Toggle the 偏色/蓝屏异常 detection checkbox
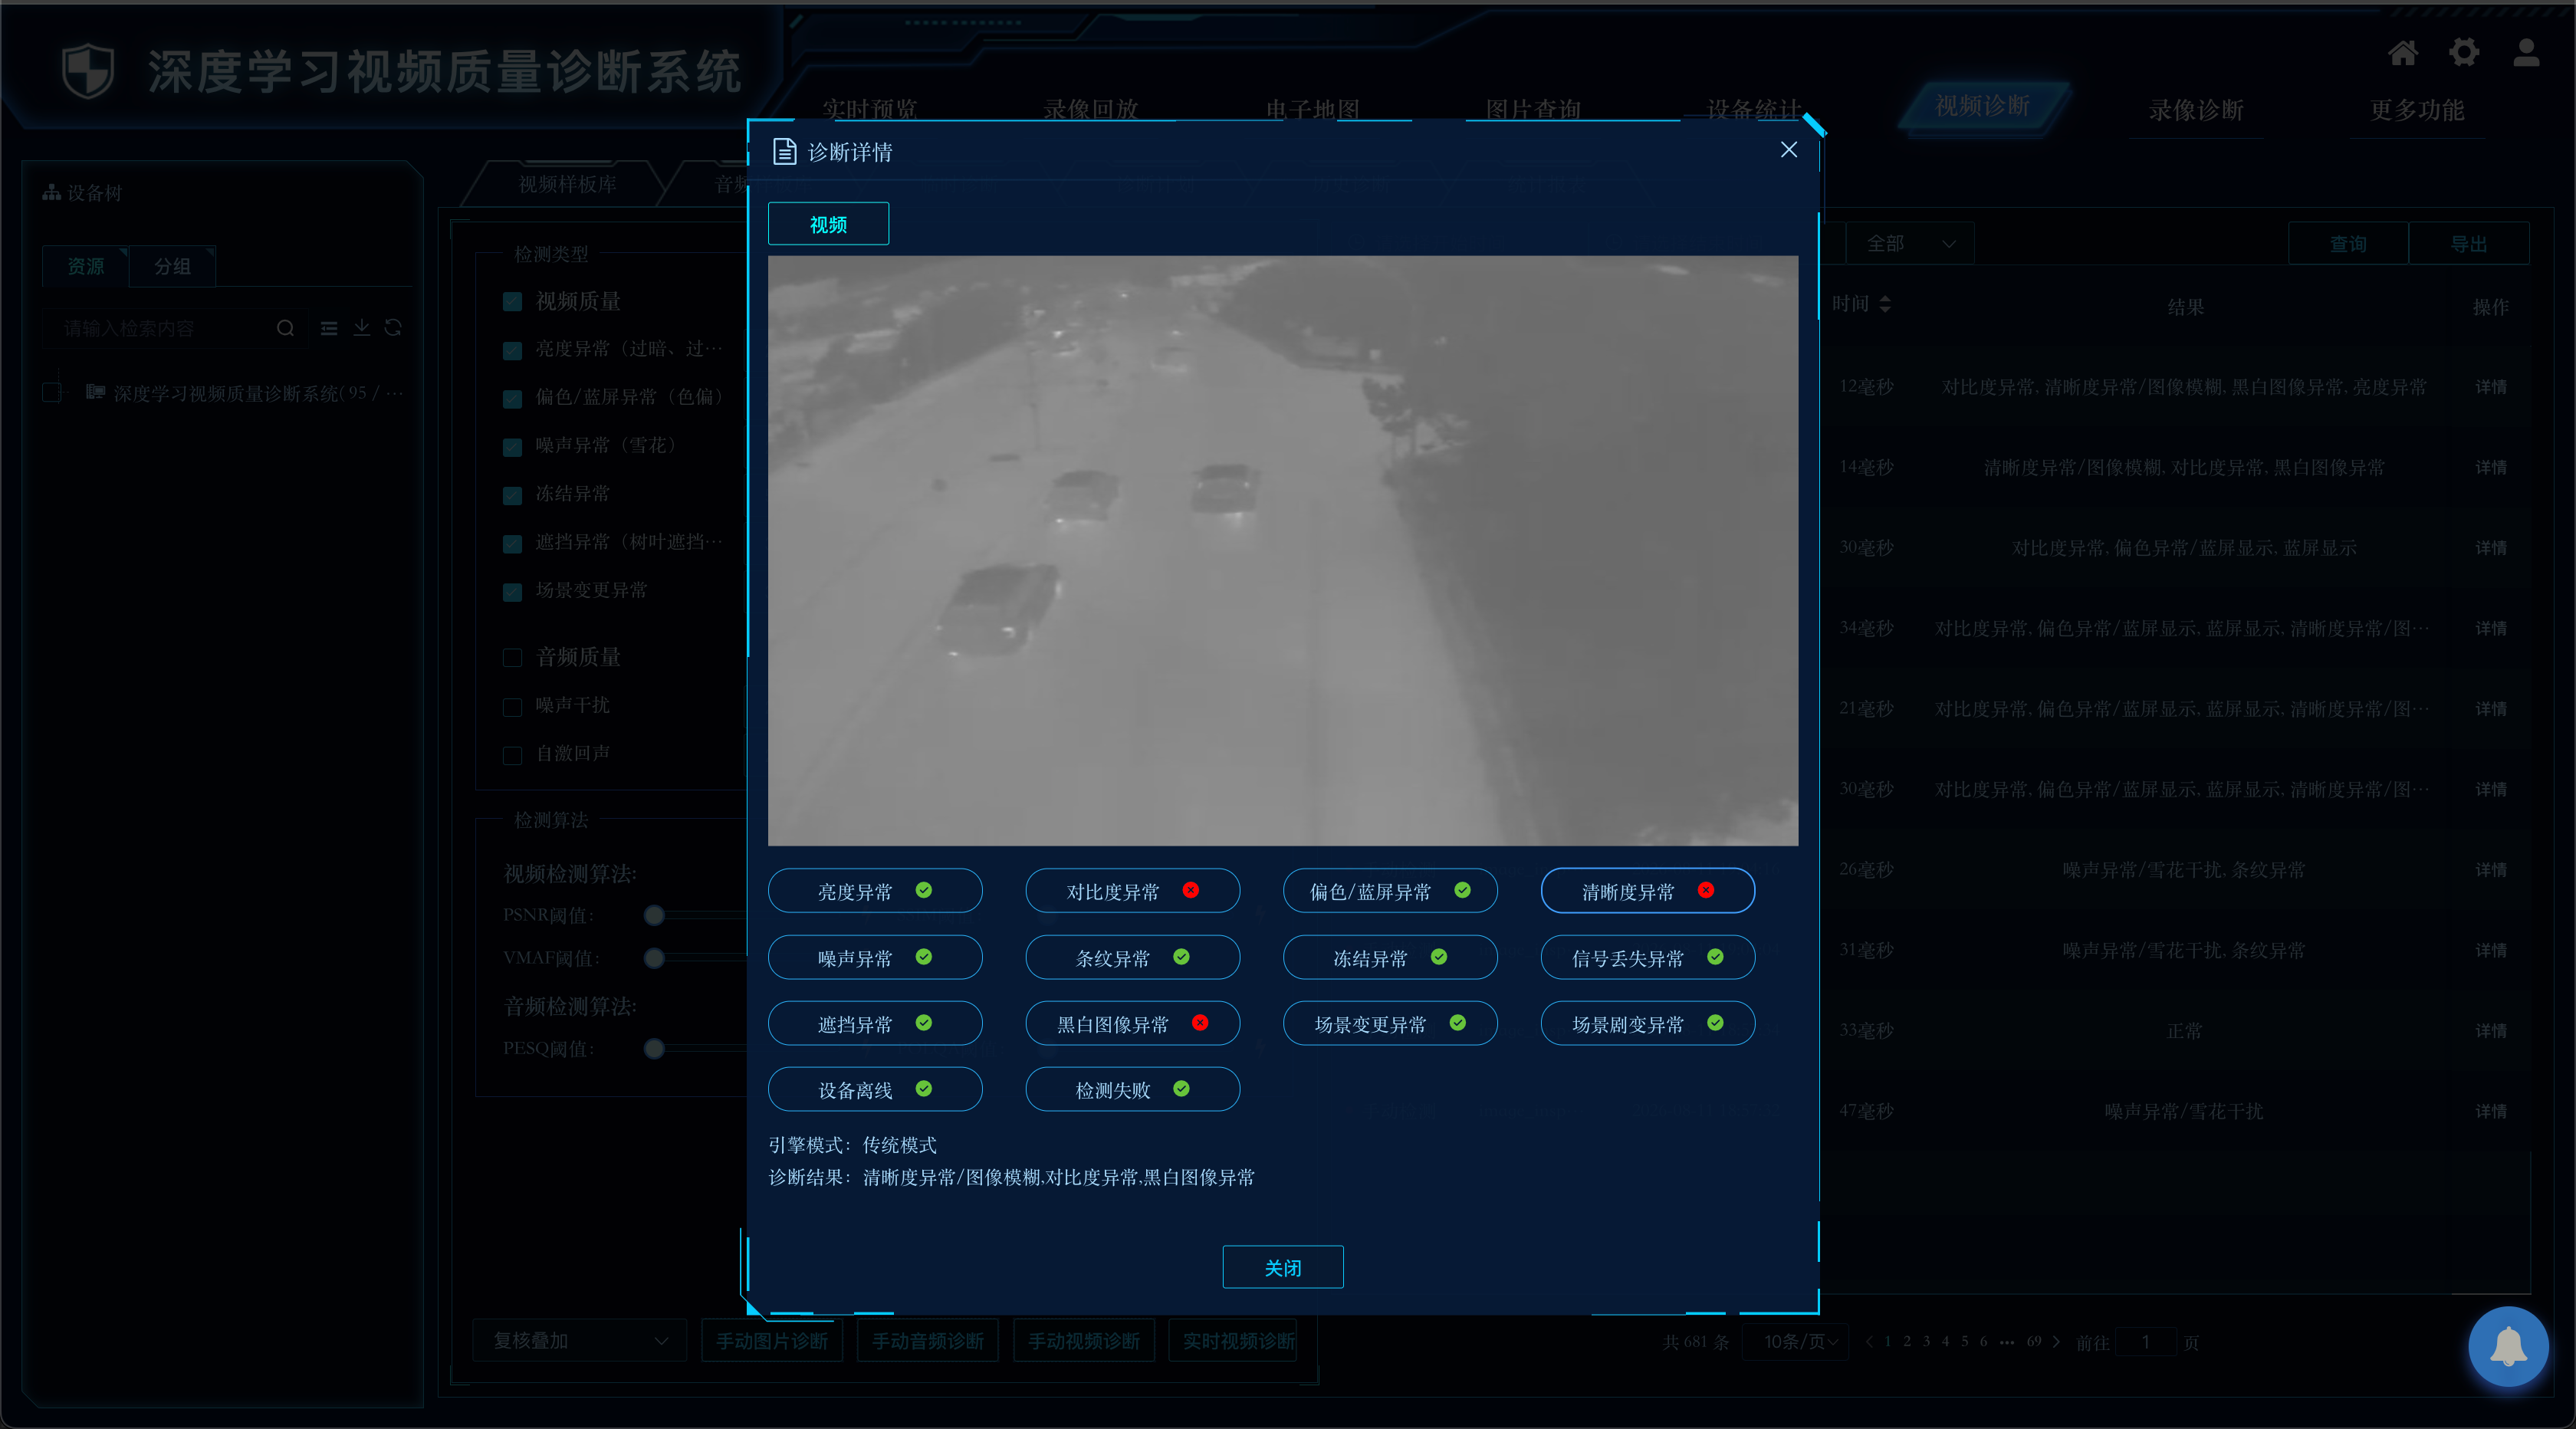This screenshot has width=2576, height=1429. 512,398
